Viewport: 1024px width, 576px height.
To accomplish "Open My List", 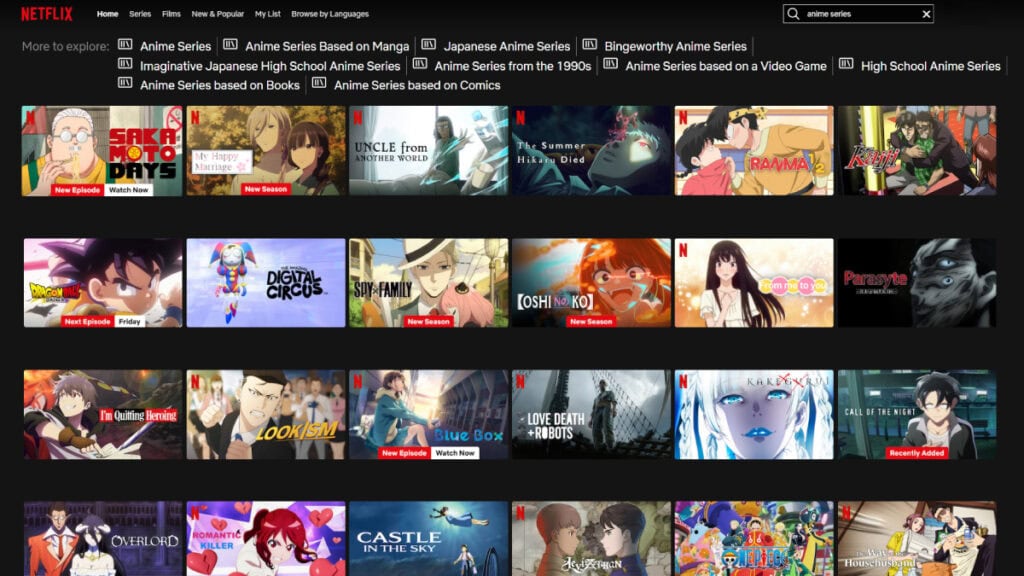I will [268, 14].
